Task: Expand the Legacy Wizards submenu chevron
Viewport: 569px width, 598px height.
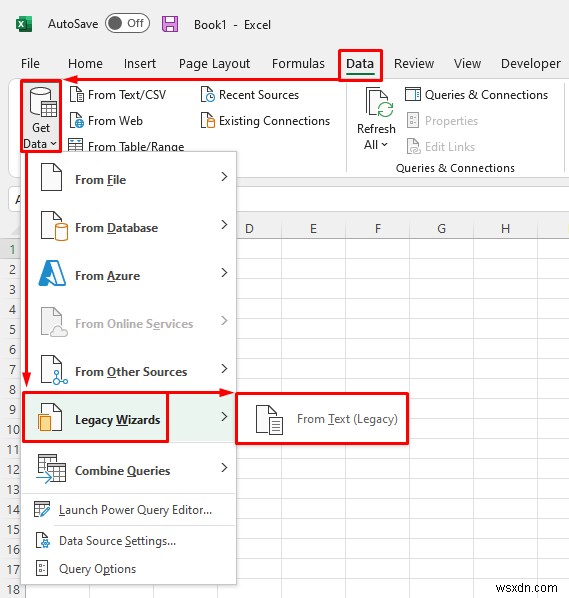Action: pos(224,417)
